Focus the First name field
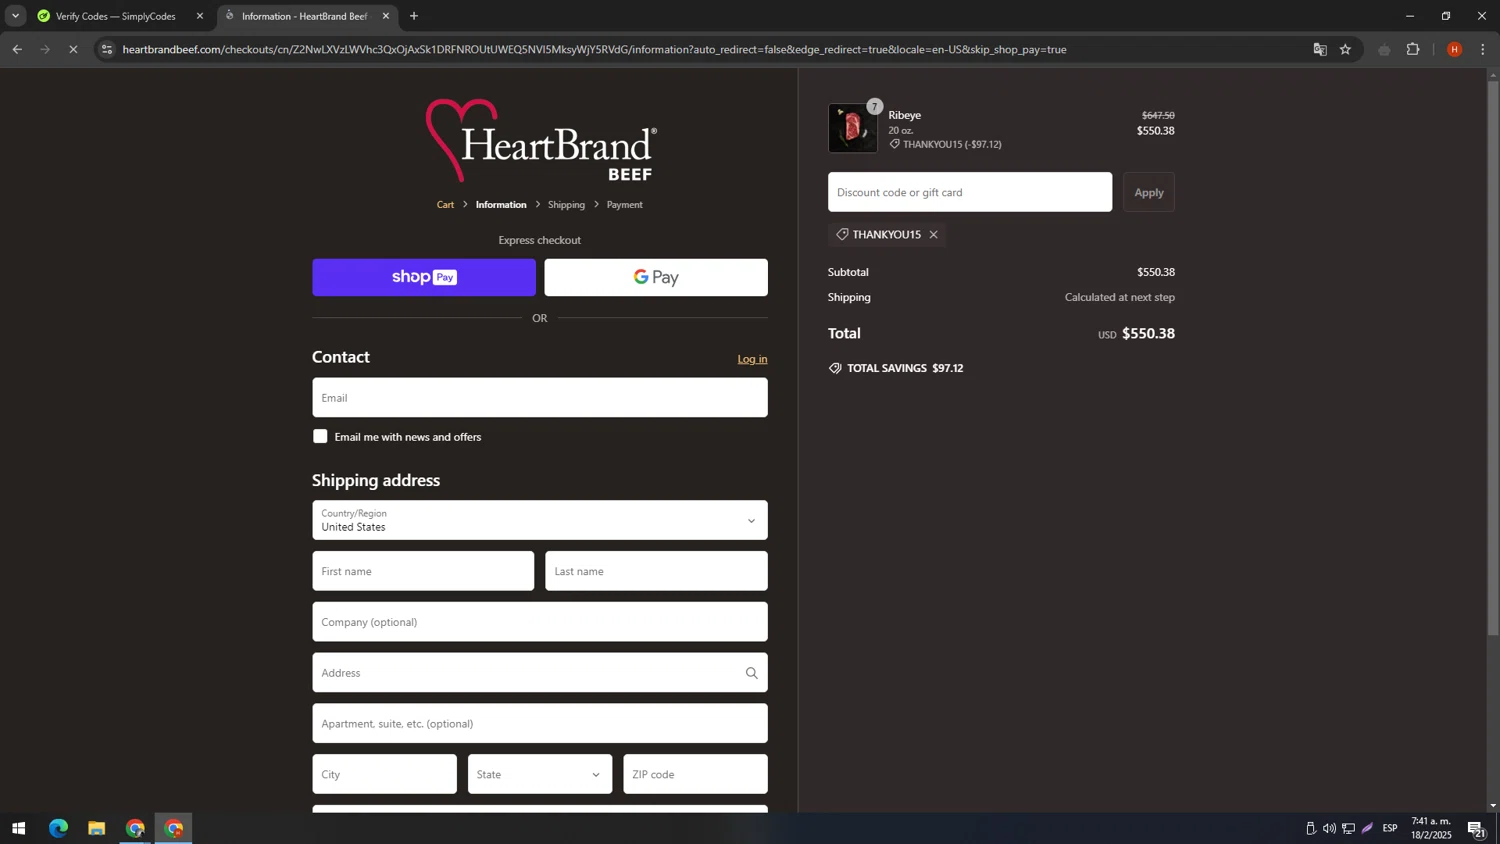 (423, 571)
